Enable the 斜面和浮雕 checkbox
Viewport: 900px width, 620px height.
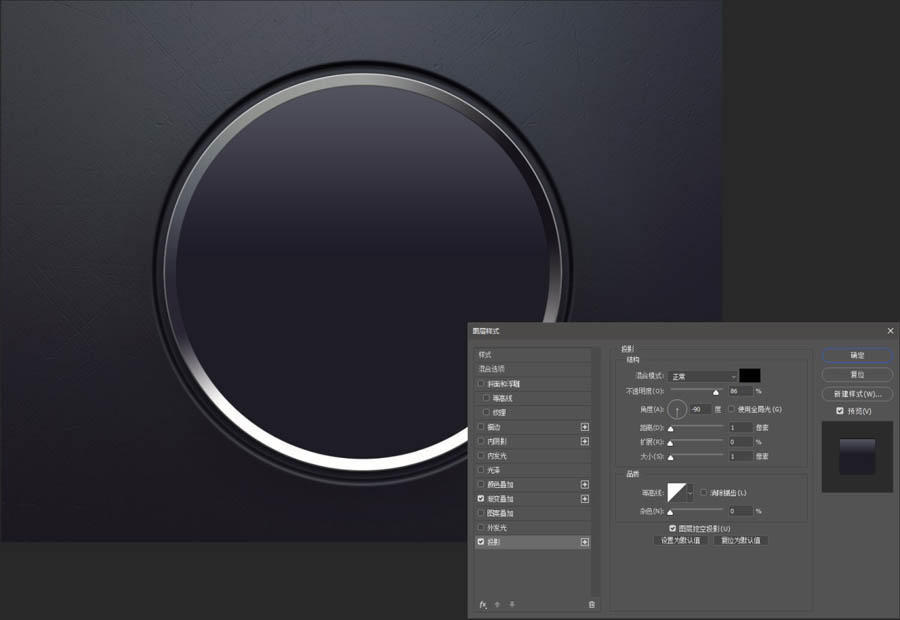(481, 384)
